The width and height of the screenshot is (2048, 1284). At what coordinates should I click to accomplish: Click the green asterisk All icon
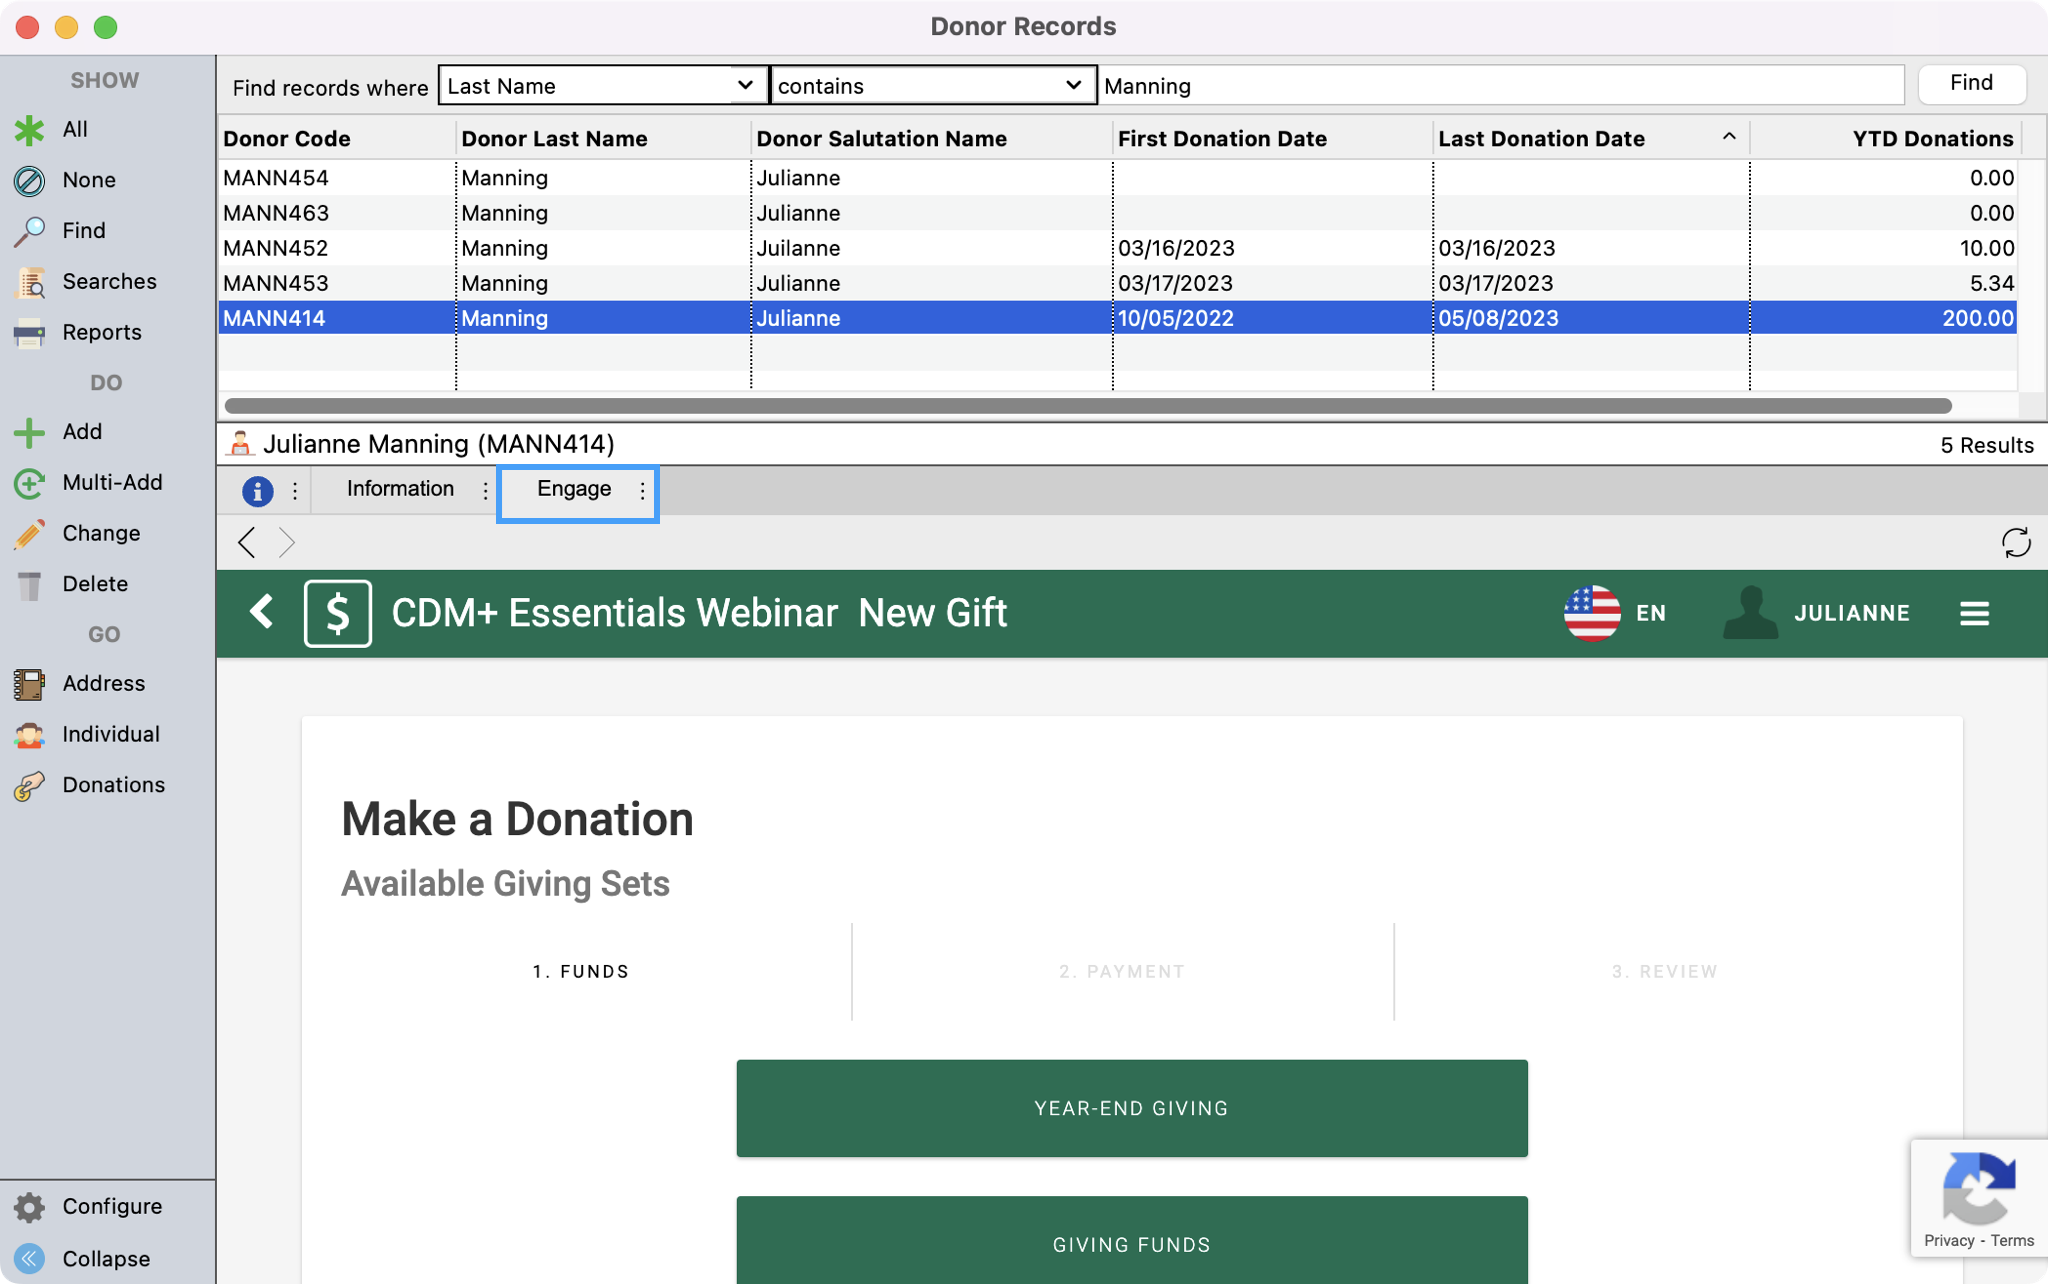pos(29,130)
